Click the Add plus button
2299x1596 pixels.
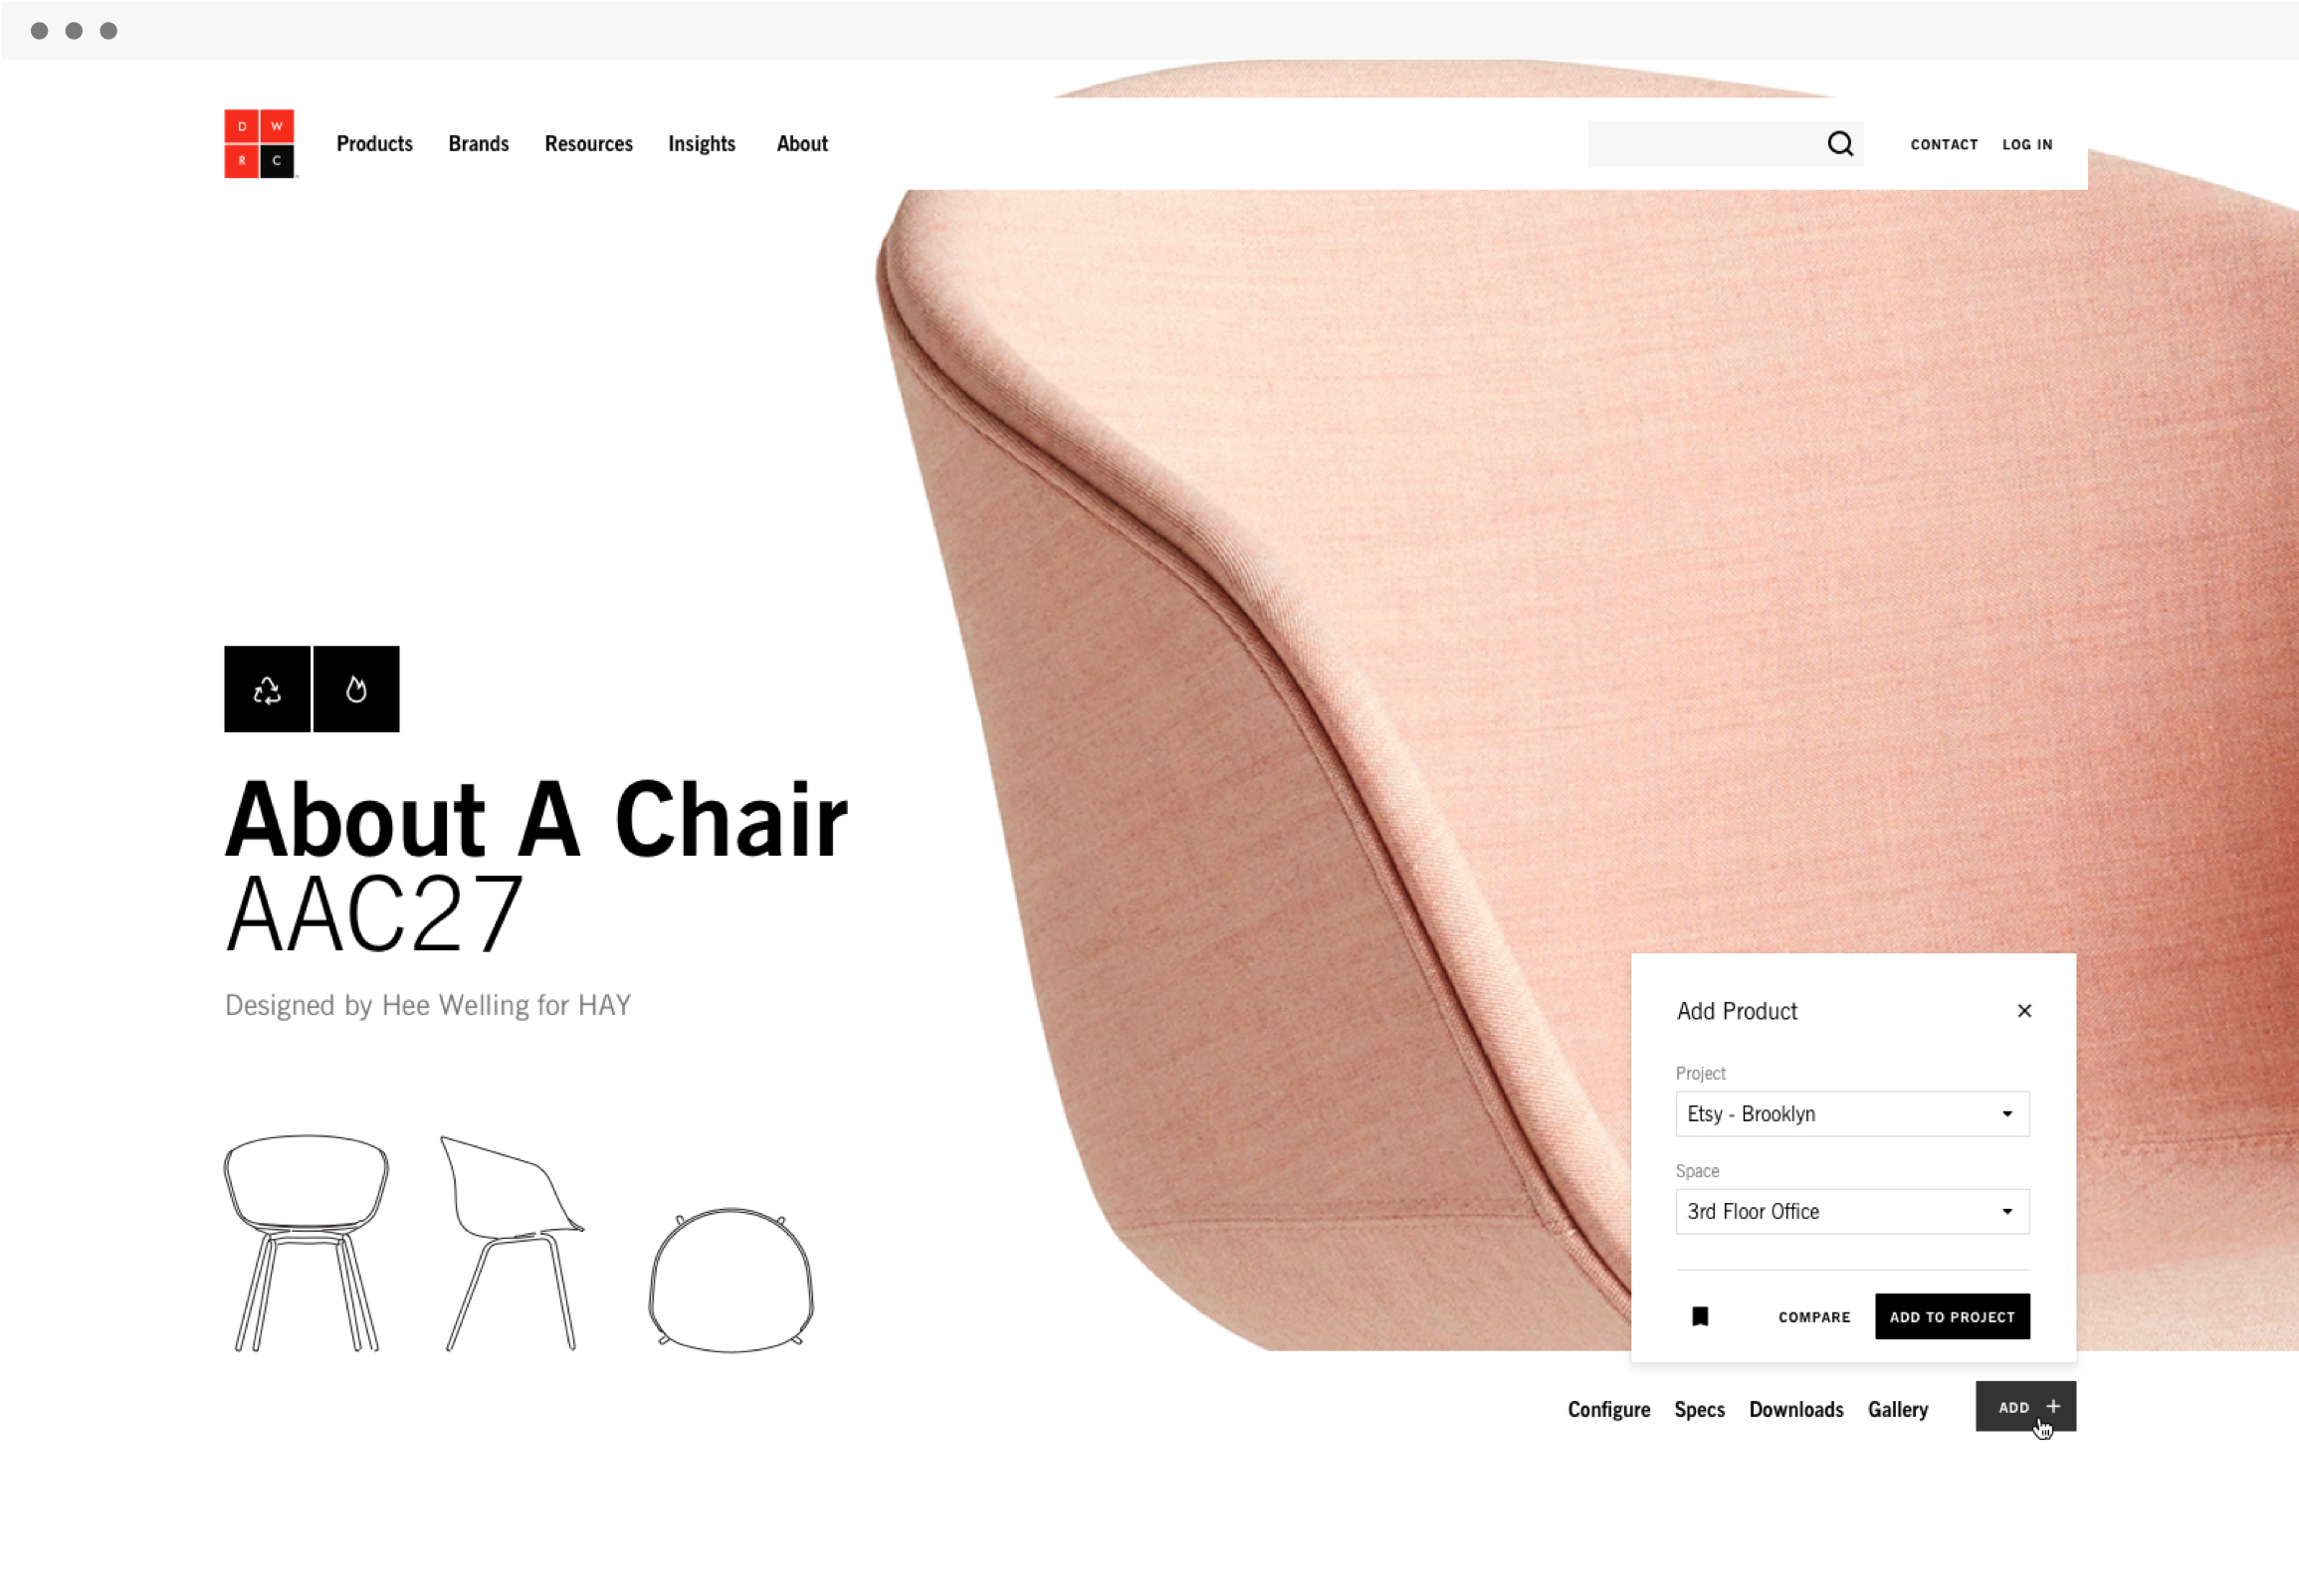coord(2025,1406)
